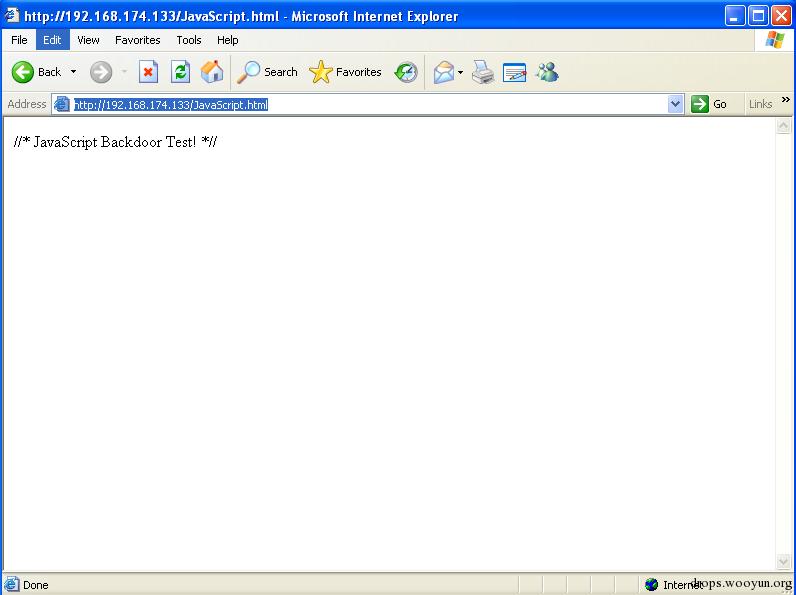Stop page loading with red X icon

pos(148,72)
